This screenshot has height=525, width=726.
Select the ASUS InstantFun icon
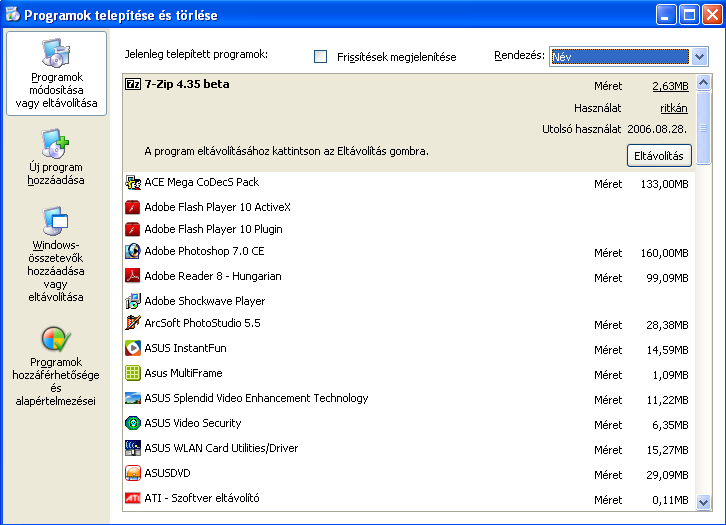point(132,348)
